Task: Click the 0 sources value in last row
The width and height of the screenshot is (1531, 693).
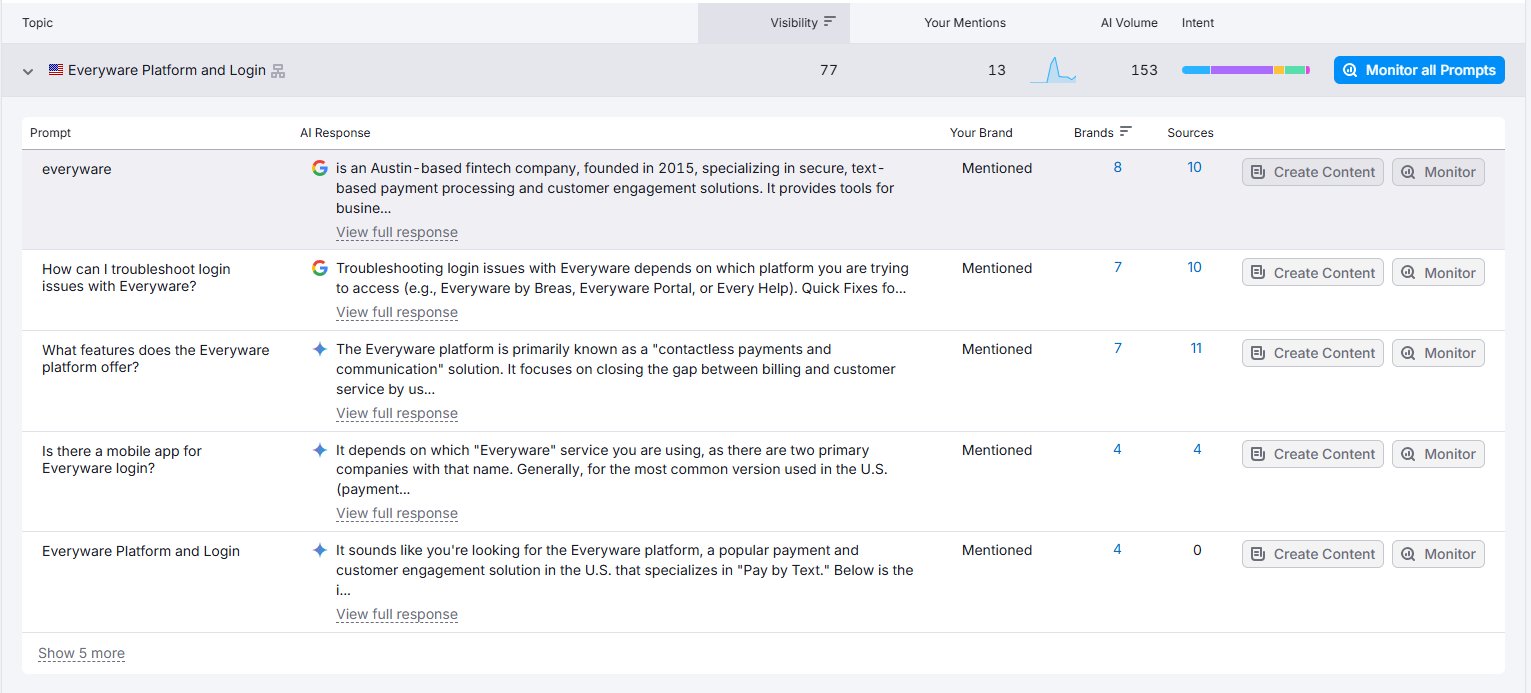Action: click(1197, 549)
